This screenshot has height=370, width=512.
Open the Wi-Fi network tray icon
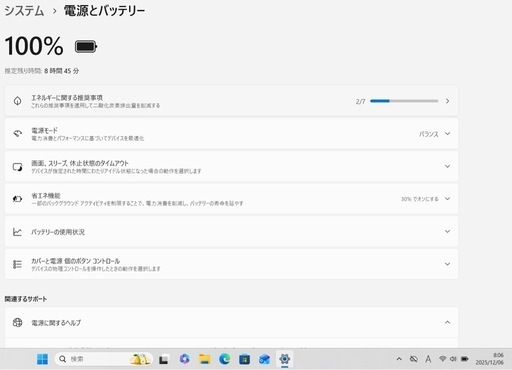point(442,359)
